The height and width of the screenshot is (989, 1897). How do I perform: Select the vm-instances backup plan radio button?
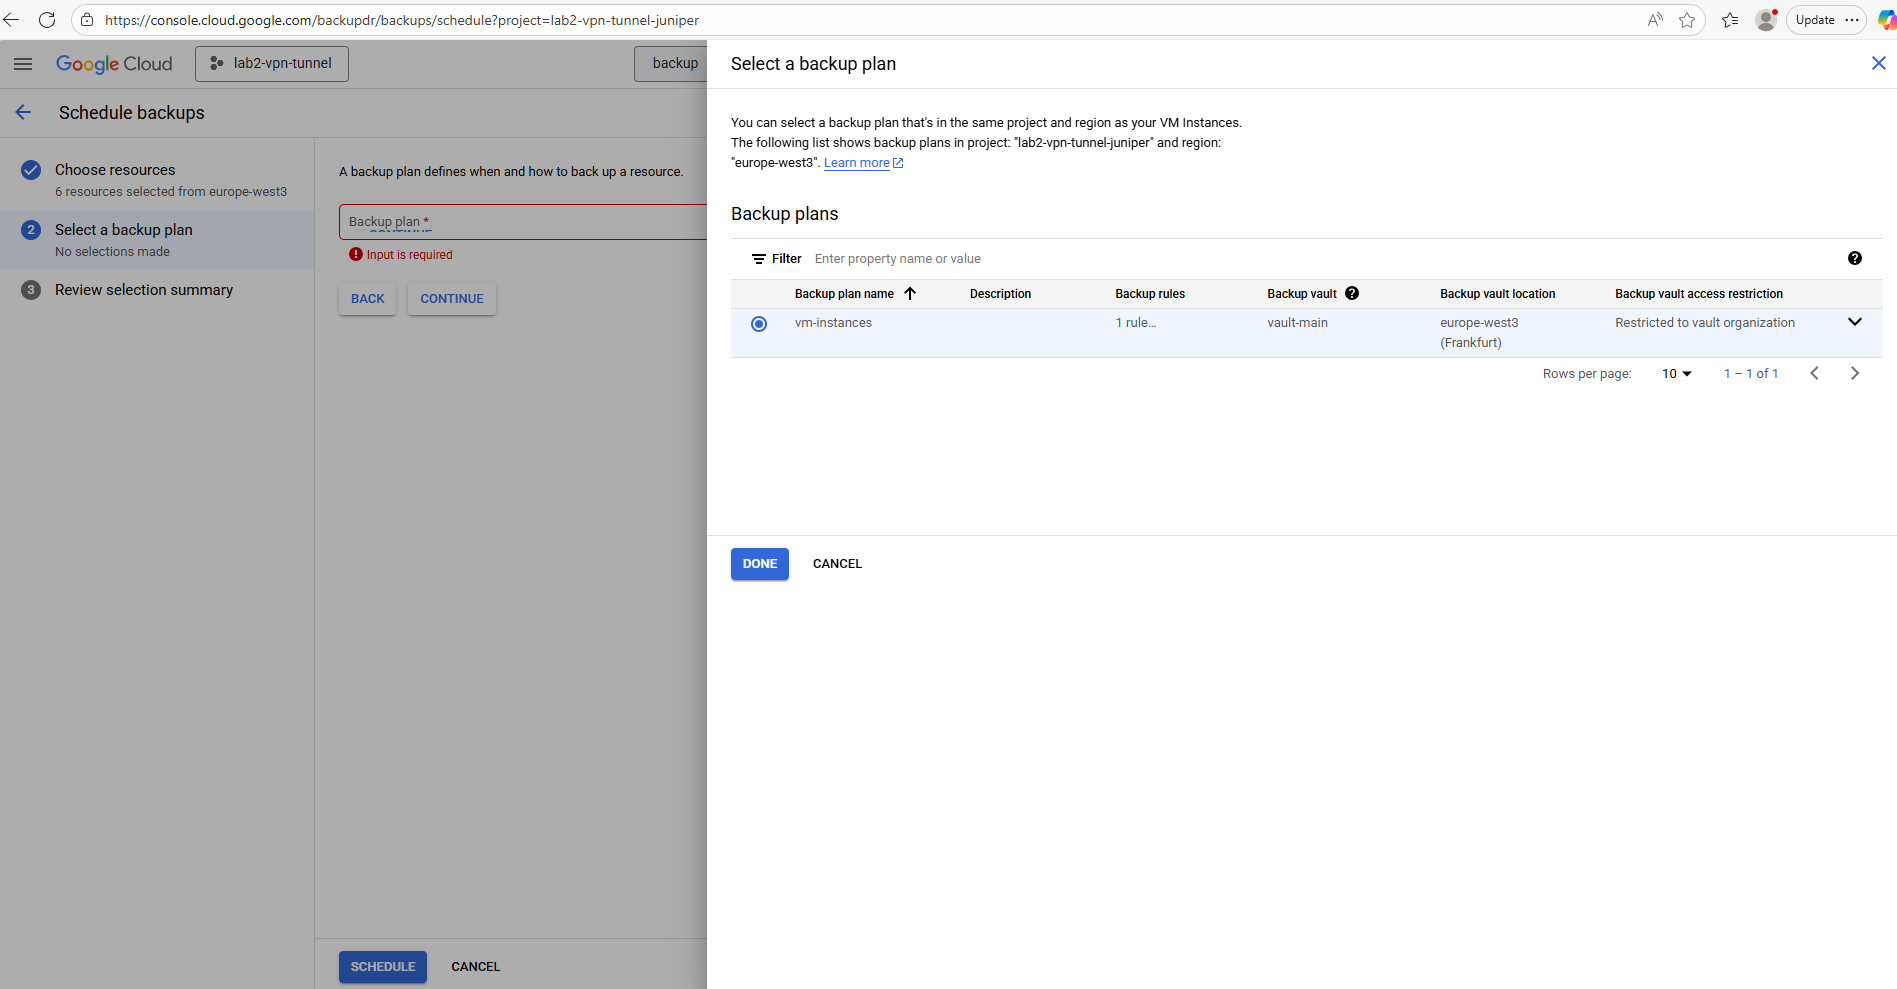pos(759,324)
